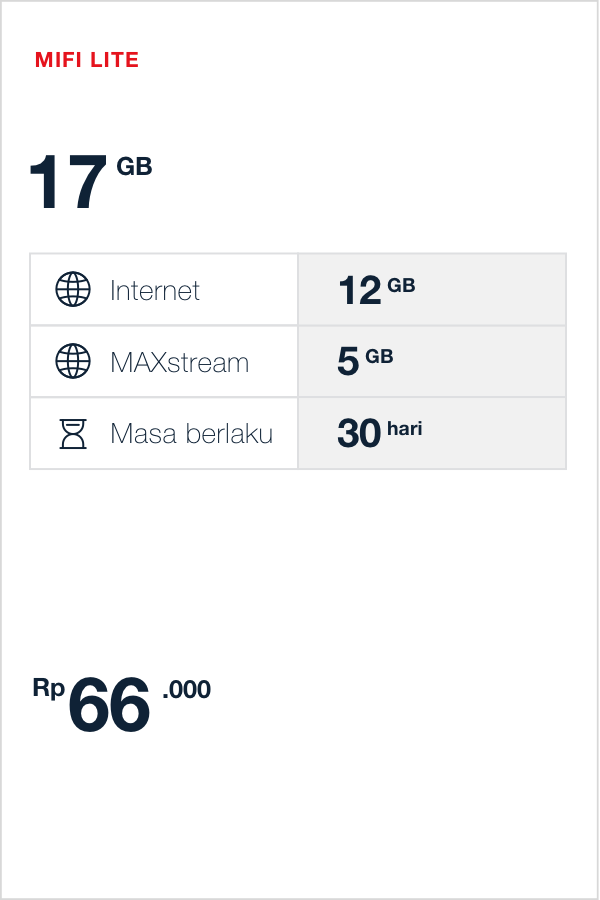Click the 30 validity number
This screenshot has width=600, height=900.
pyautogui.click(x=359, y=434)
